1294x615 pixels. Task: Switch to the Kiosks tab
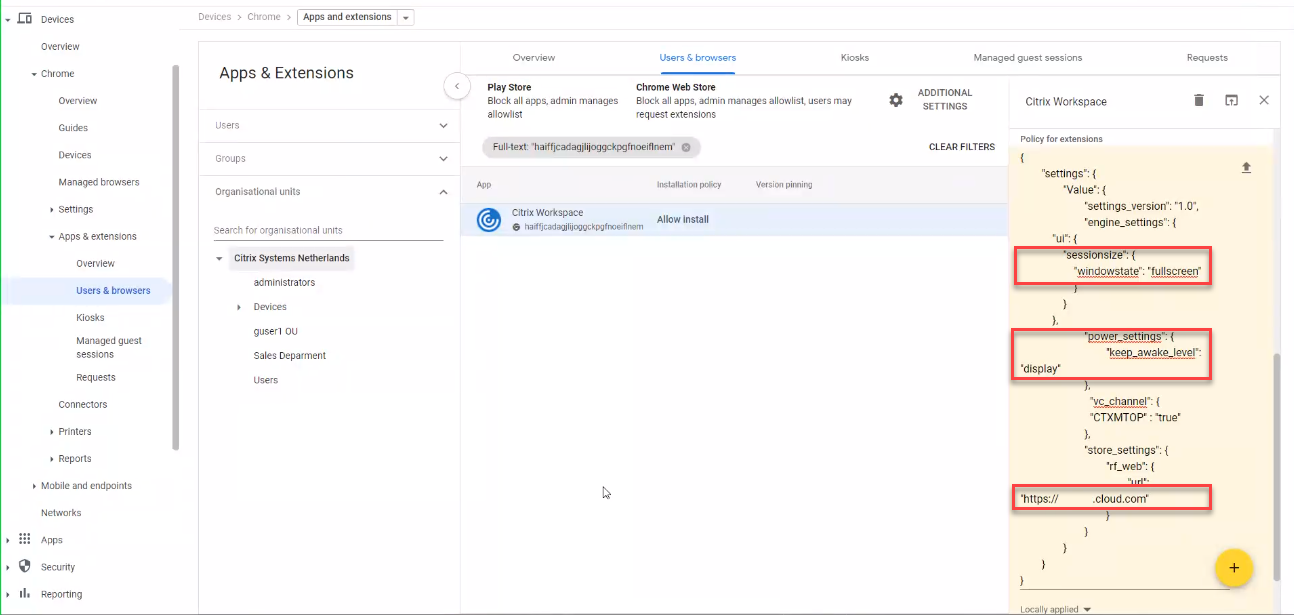(854, 58)
